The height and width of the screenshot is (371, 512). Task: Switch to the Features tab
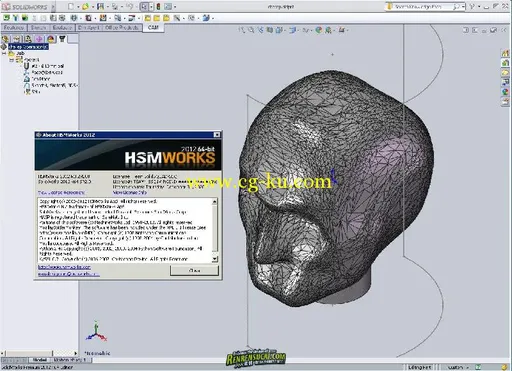14,28
